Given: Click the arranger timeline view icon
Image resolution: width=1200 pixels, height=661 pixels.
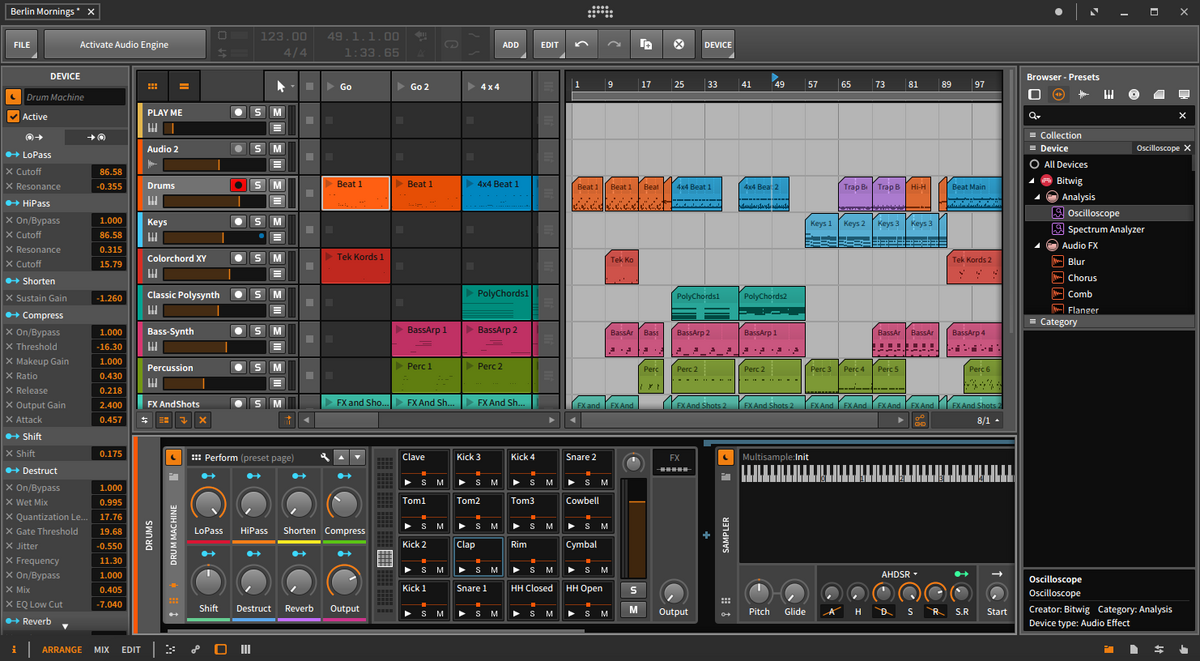Looking at the screenshot, I should point(184,86).
